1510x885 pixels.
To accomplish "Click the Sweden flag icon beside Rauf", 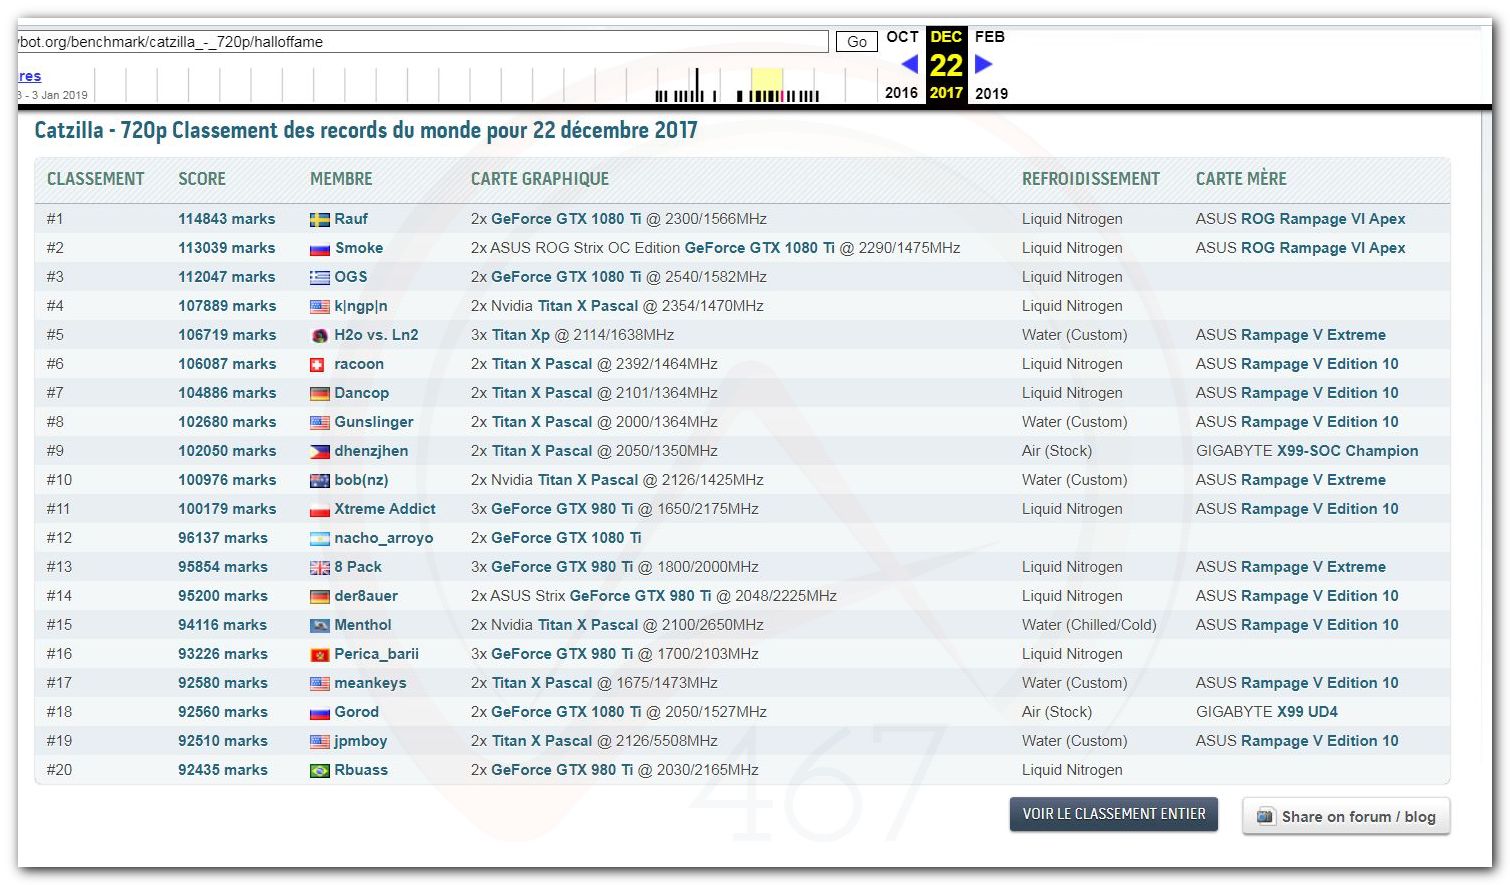I will tap(320, 220).
